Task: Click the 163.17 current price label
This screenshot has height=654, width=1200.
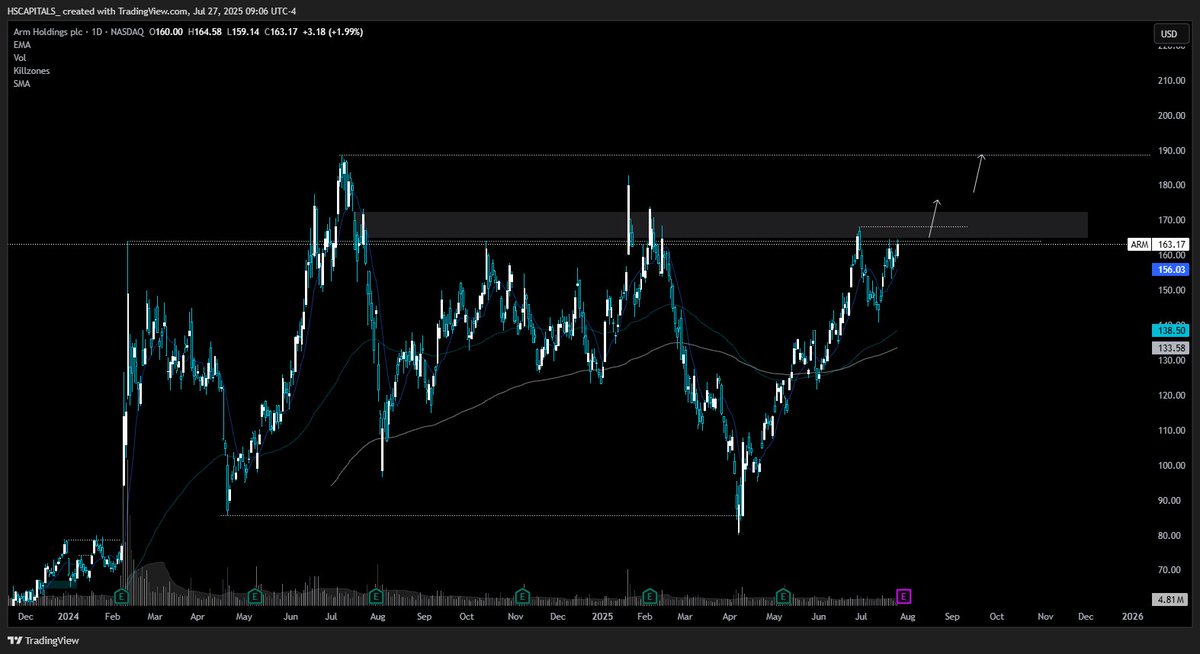Action: point(1170,244)
